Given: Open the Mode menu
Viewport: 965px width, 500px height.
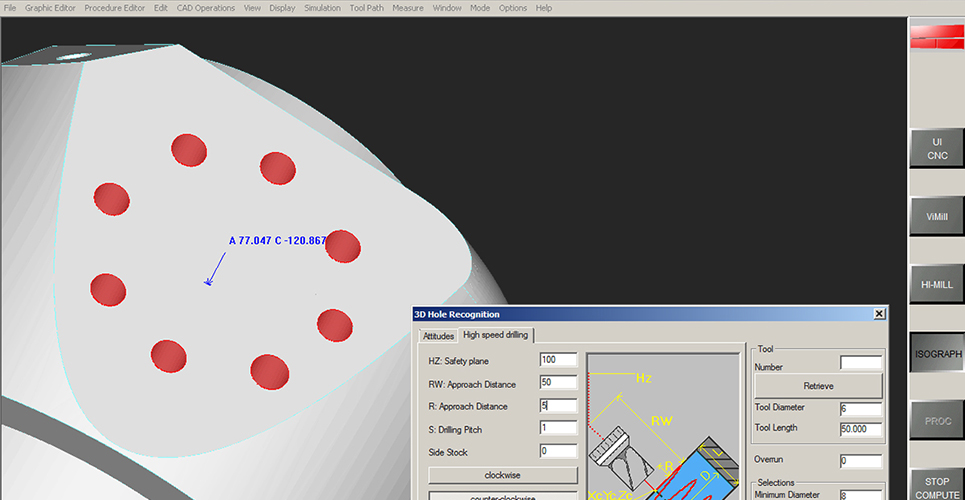Looking at the screenshot, I should click(x=480, y=8).
